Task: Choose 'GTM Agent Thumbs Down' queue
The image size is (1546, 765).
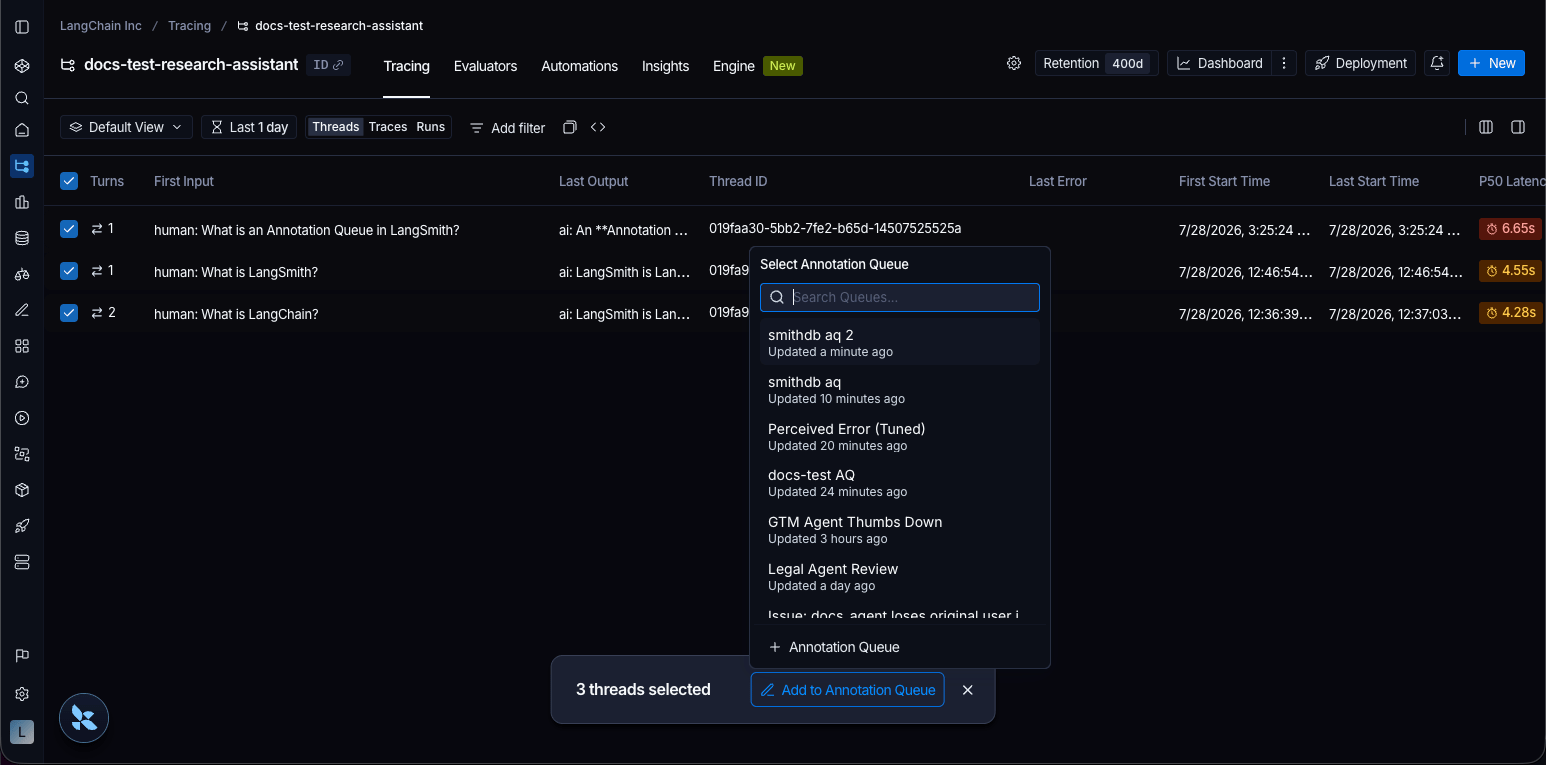Action: pos(900,529)
